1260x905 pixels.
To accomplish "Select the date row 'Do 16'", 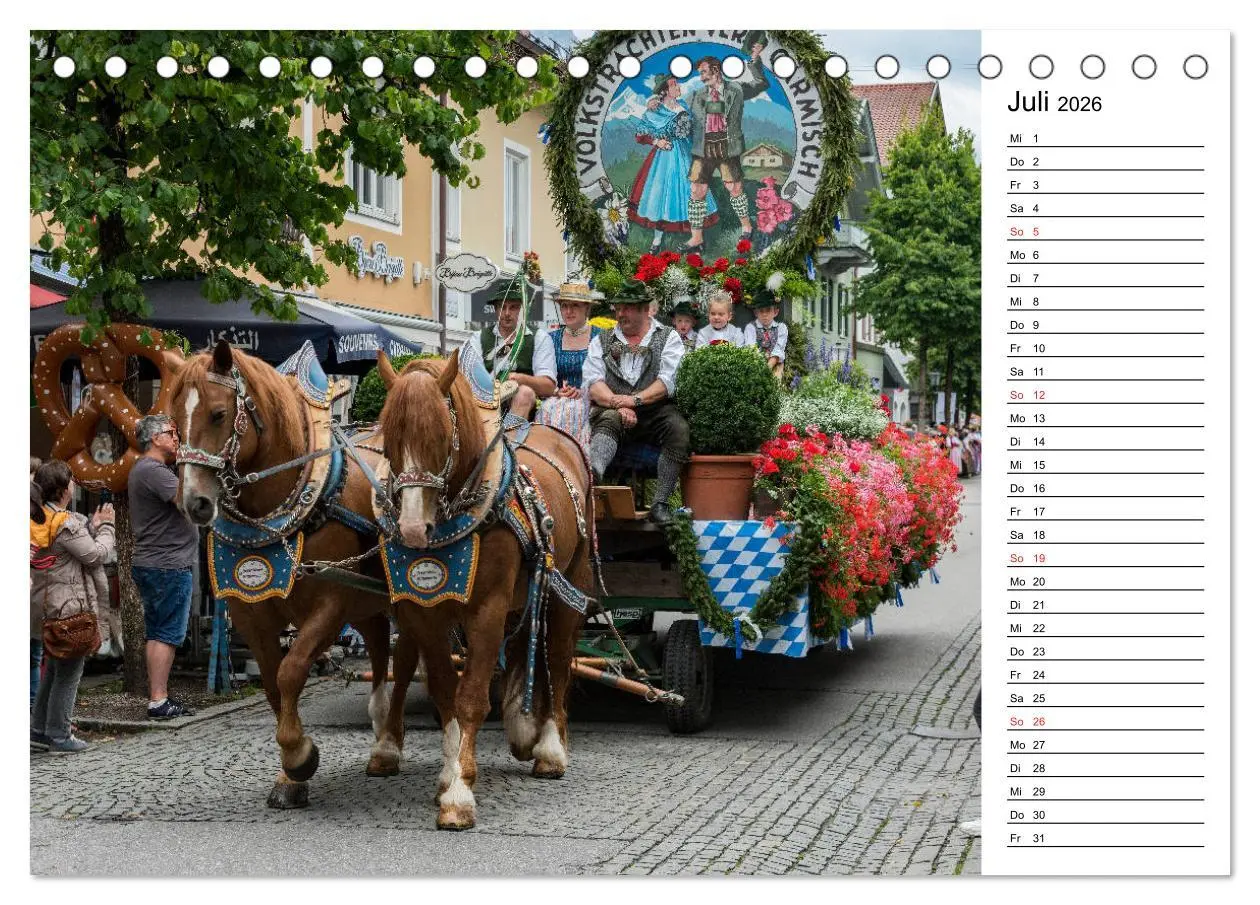I will point(1105,488).
